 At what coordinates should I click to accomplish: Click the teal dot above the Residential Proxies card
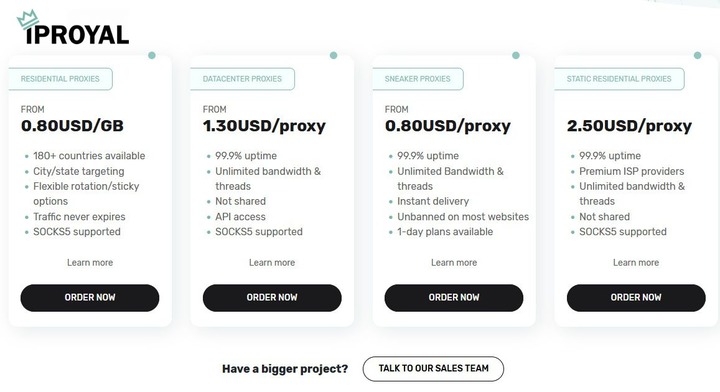[152, 56]
